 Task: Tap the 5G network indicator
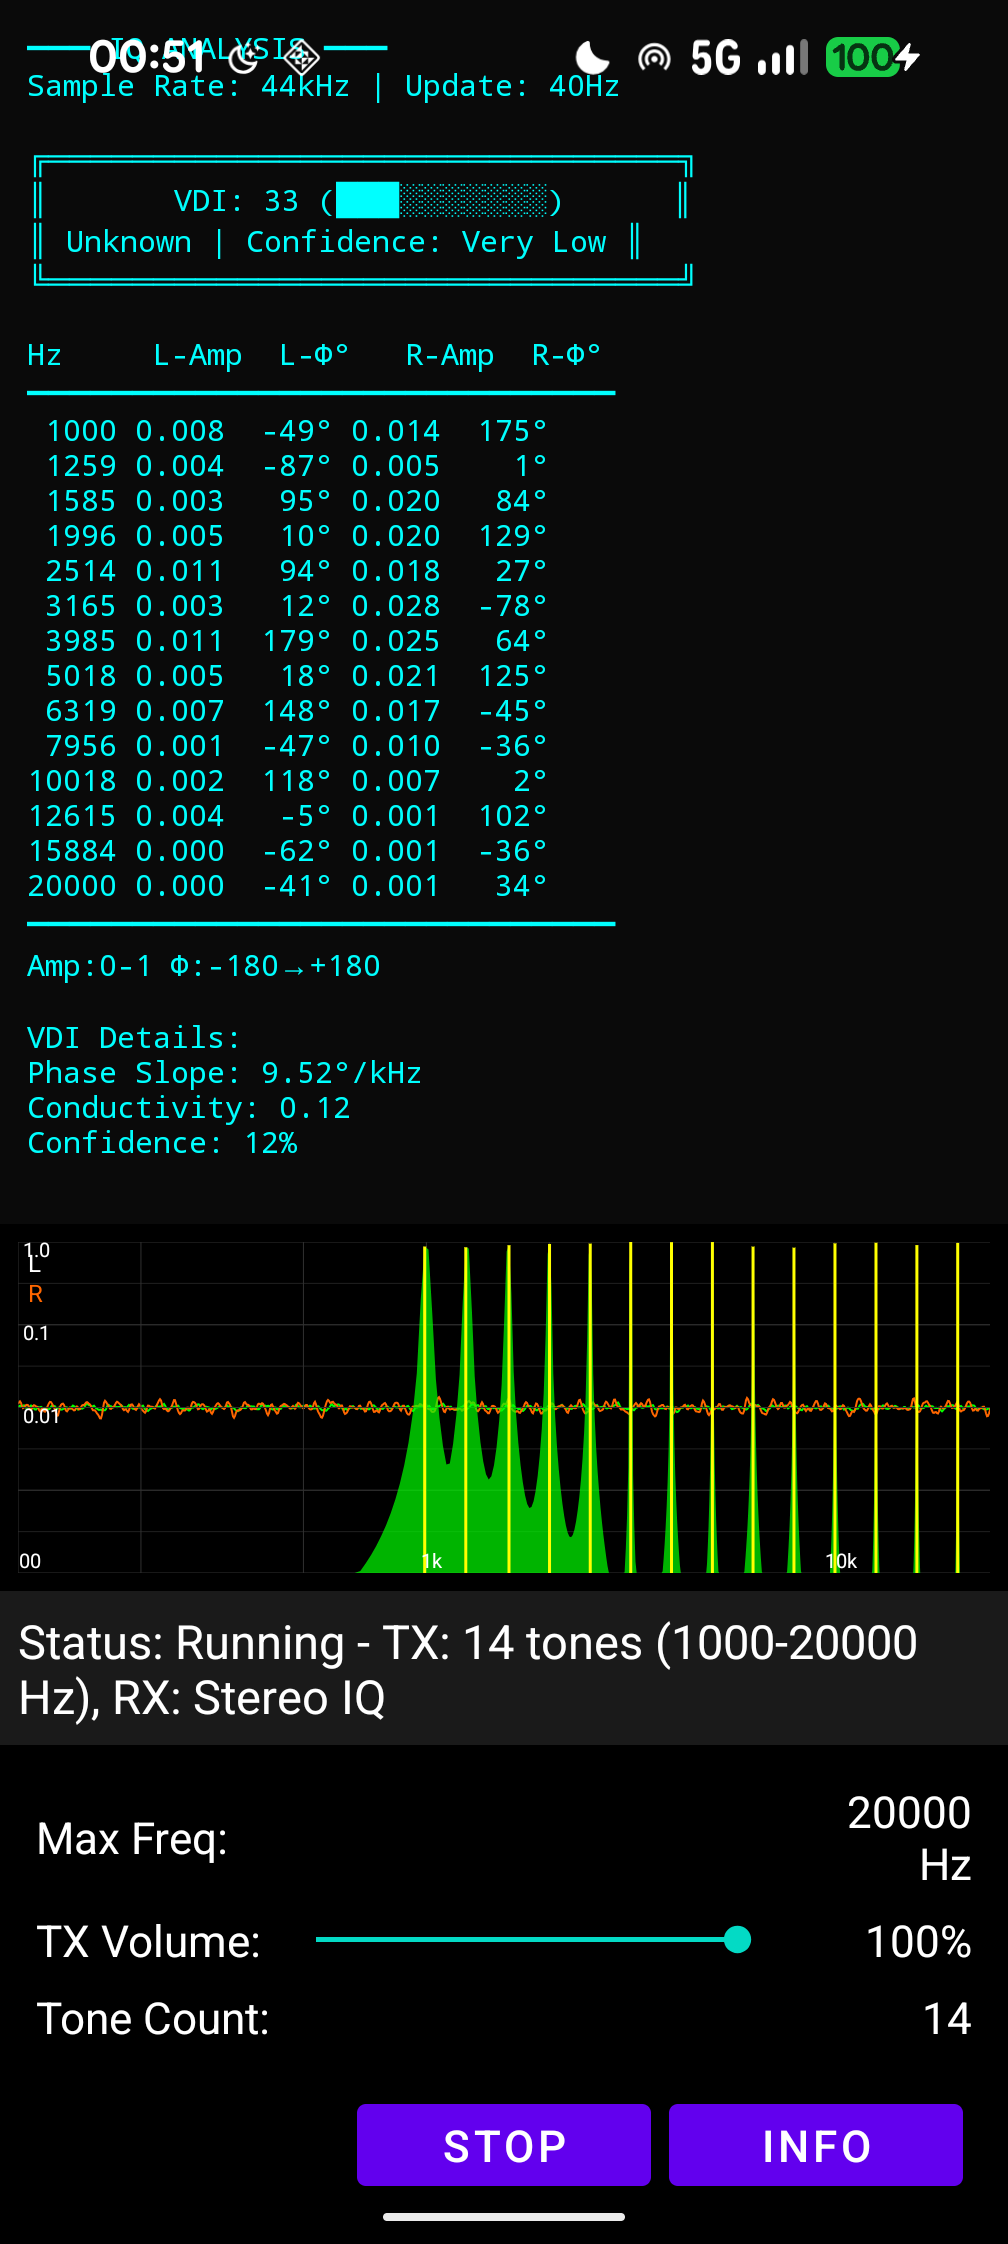(716, 58)
